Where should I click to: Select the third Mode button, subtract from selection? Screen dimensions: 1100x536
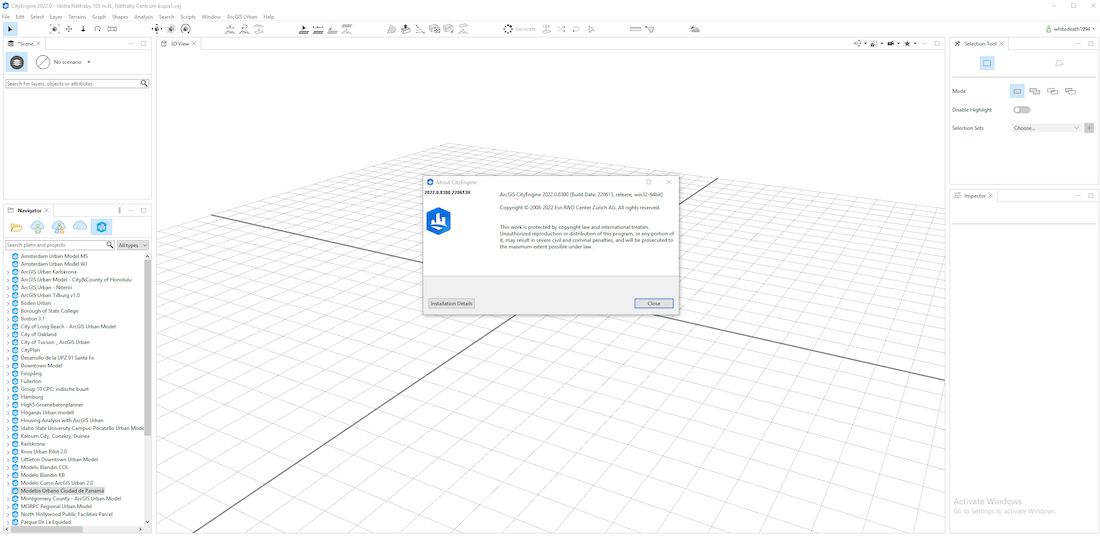tap(1052, 91)
